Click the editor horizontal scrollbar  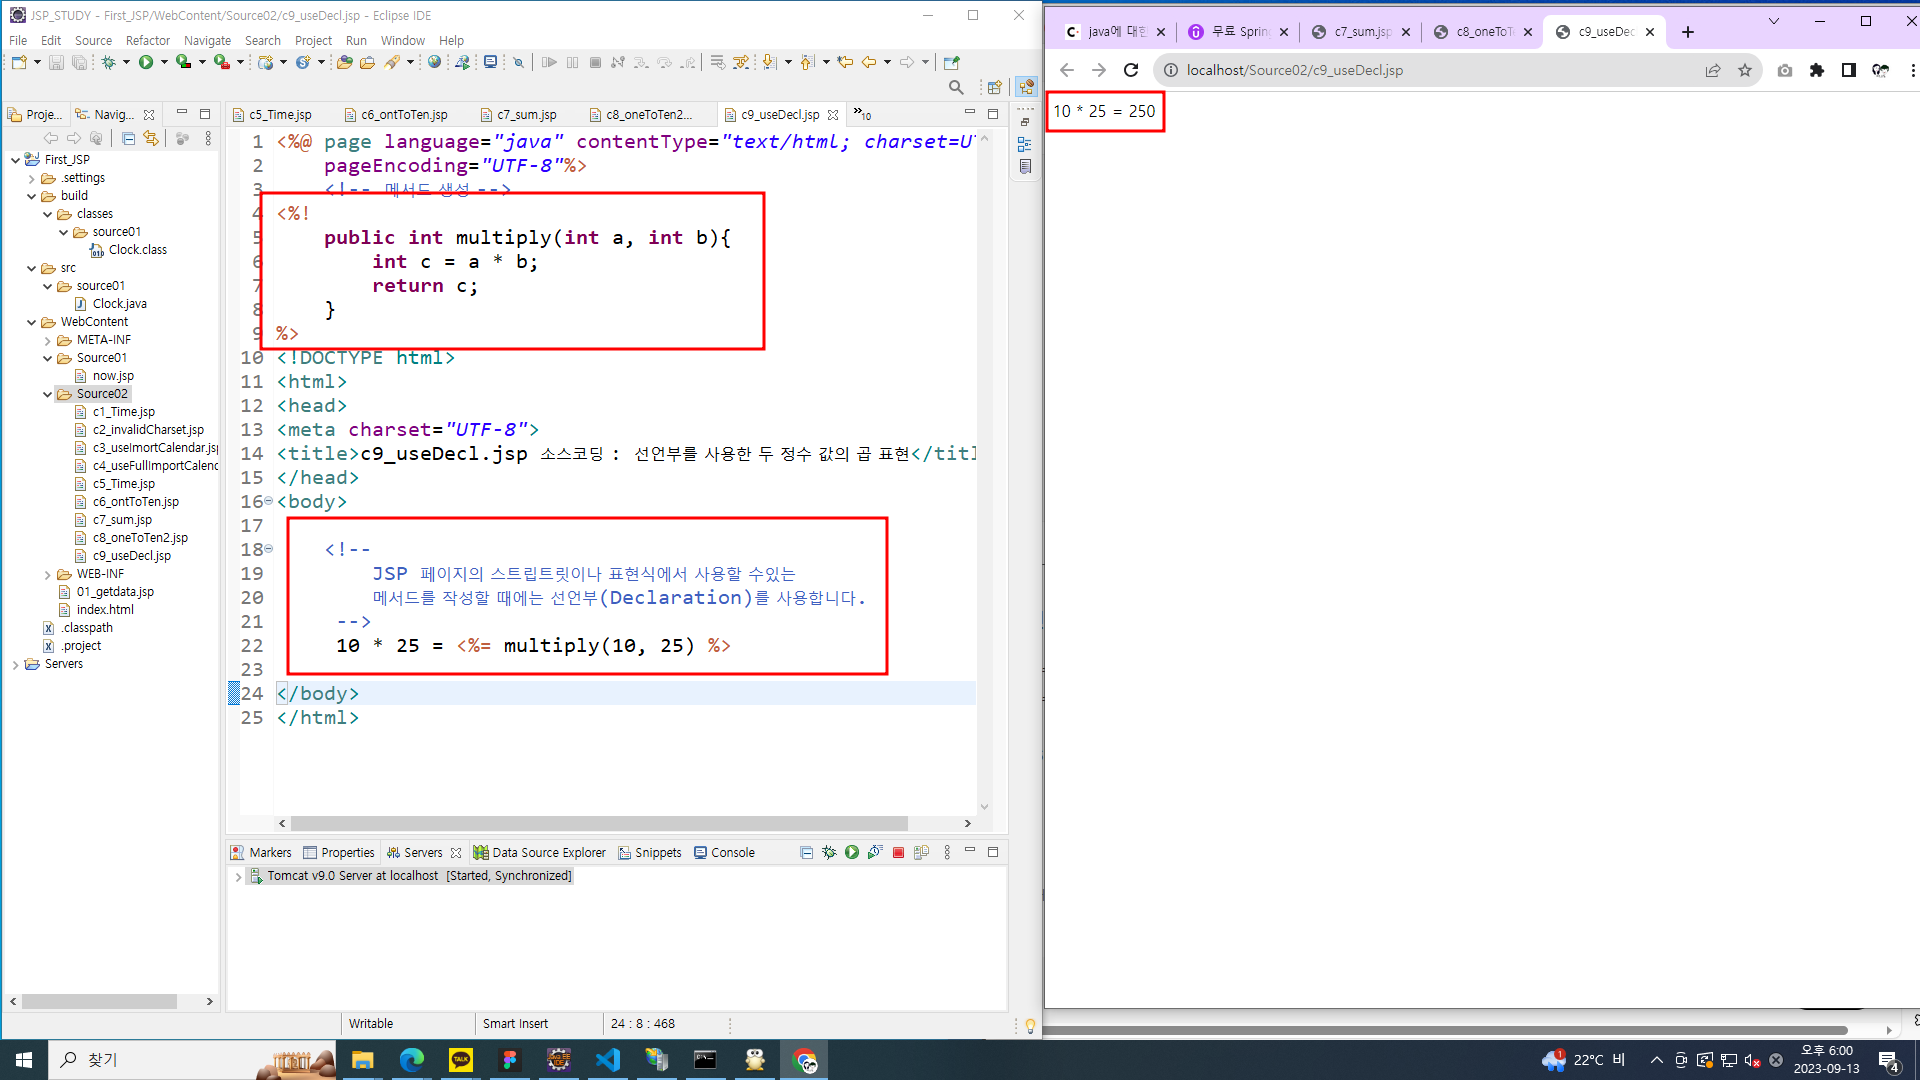[x=600, y=823]
